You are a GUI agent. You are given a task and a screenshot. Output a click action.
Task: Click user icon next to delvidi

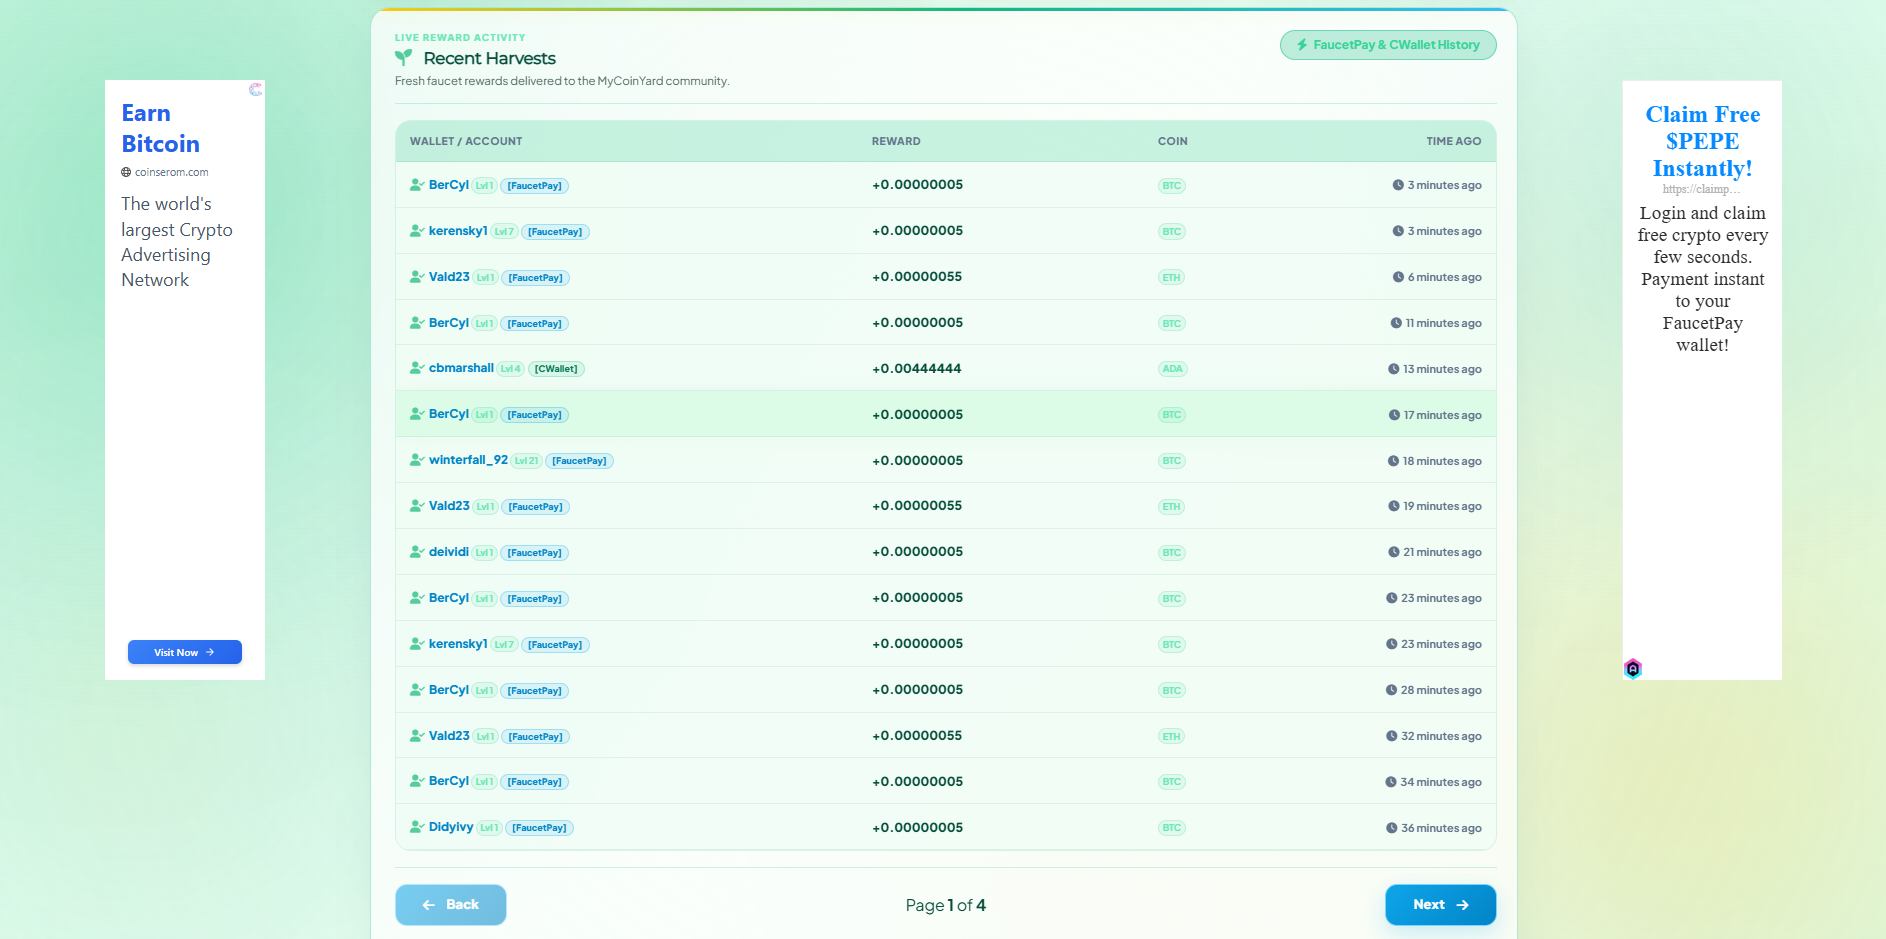(417, 552)
